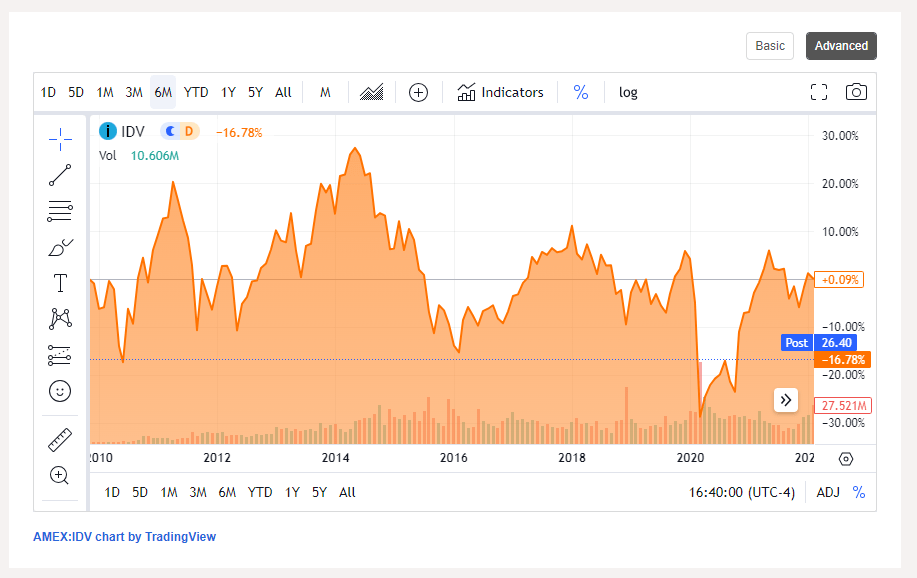Image resolution: width=917 pixels, height=578 pixels.
Task: Click the 30.00% label on price scale
Action: click(x=840, y=136)
